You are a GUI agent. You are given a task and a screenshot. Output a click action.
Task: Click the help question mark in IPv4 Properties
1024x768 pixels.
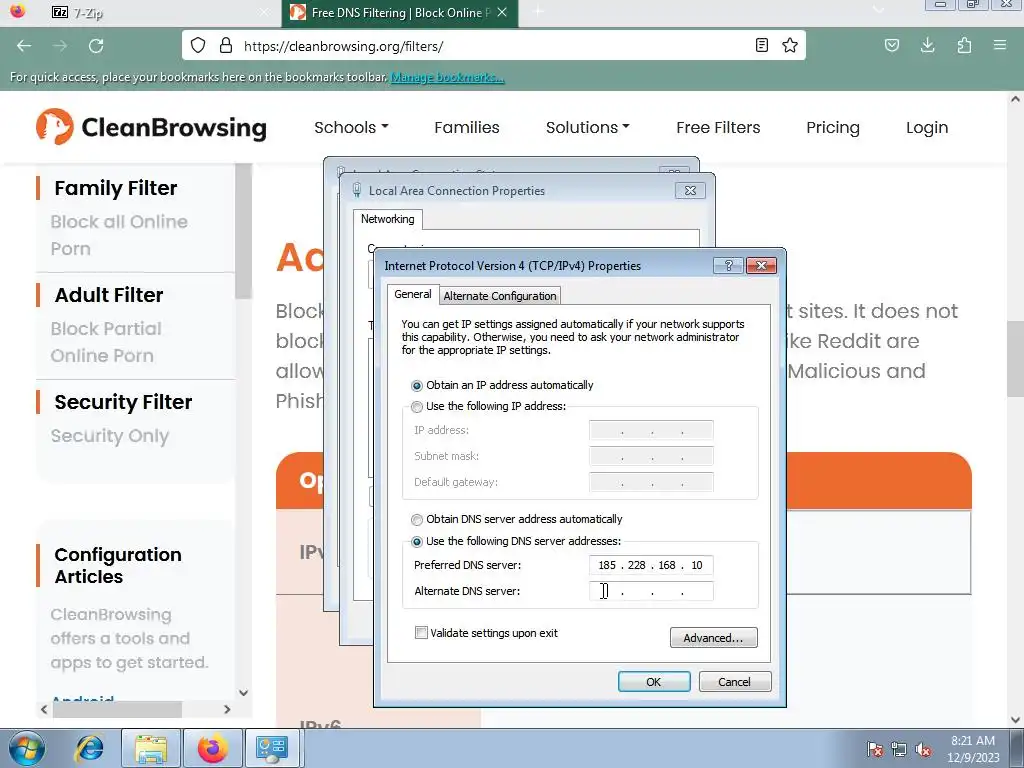click(x=728, y=265)
